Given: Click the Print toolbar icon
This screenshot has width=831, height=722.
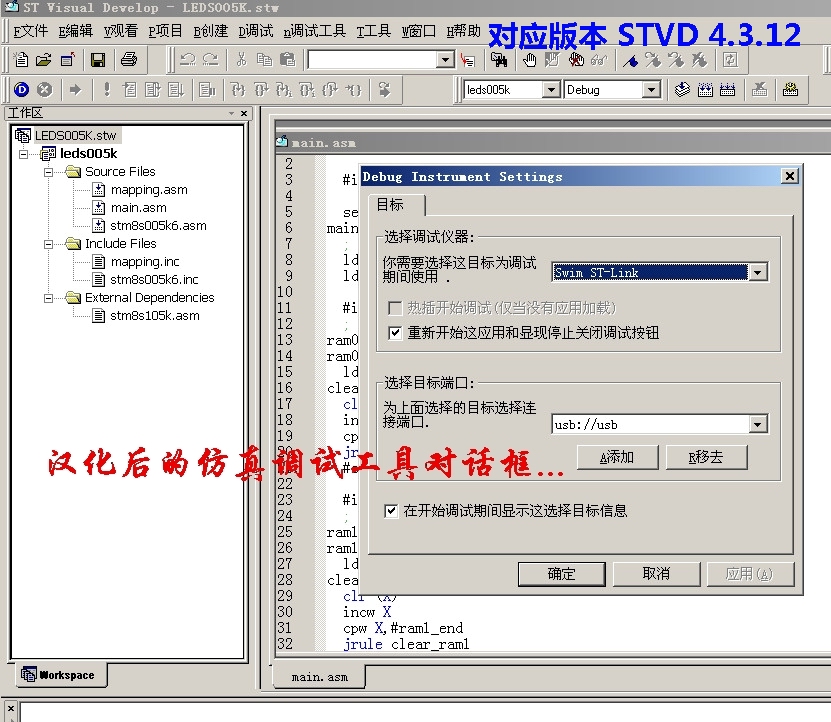Looking at the screenshot, I should tap(129, 60).
